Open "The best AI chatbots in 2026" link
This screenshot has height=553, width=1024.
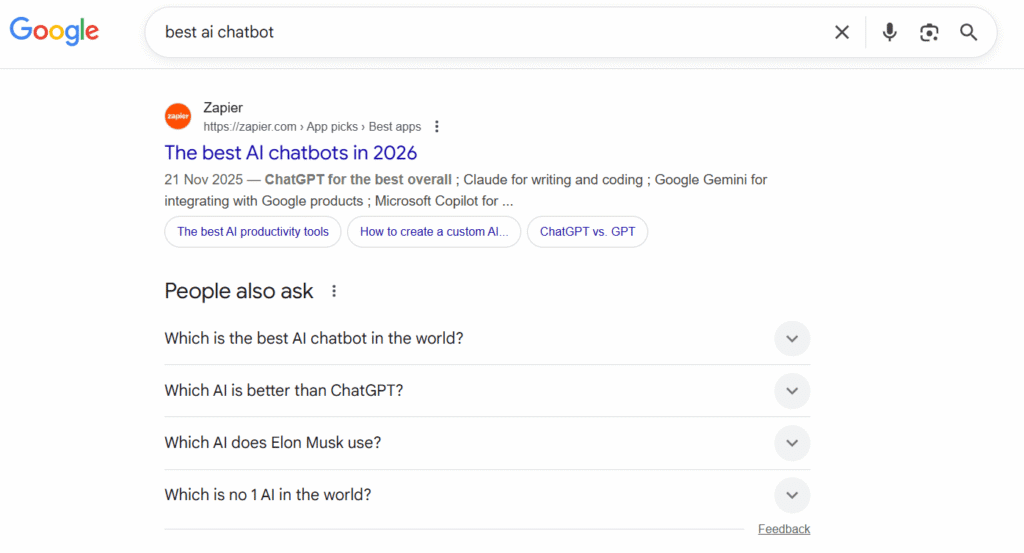coord(290,153)
